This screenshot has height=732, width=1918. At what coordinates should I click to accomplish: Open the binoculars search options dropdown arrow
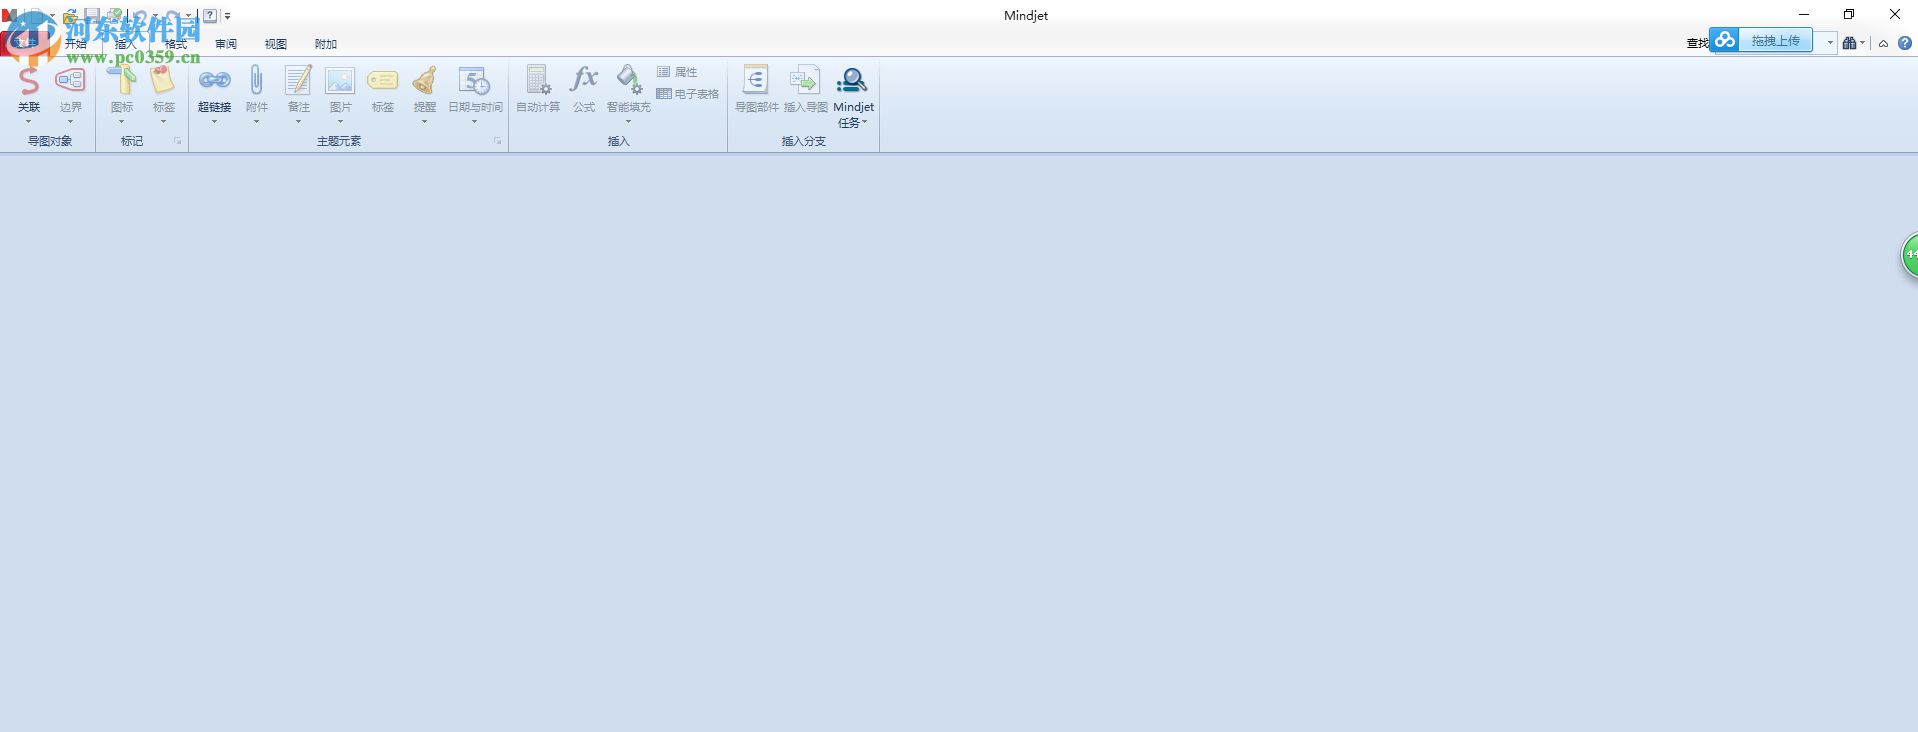point(1862,43)
